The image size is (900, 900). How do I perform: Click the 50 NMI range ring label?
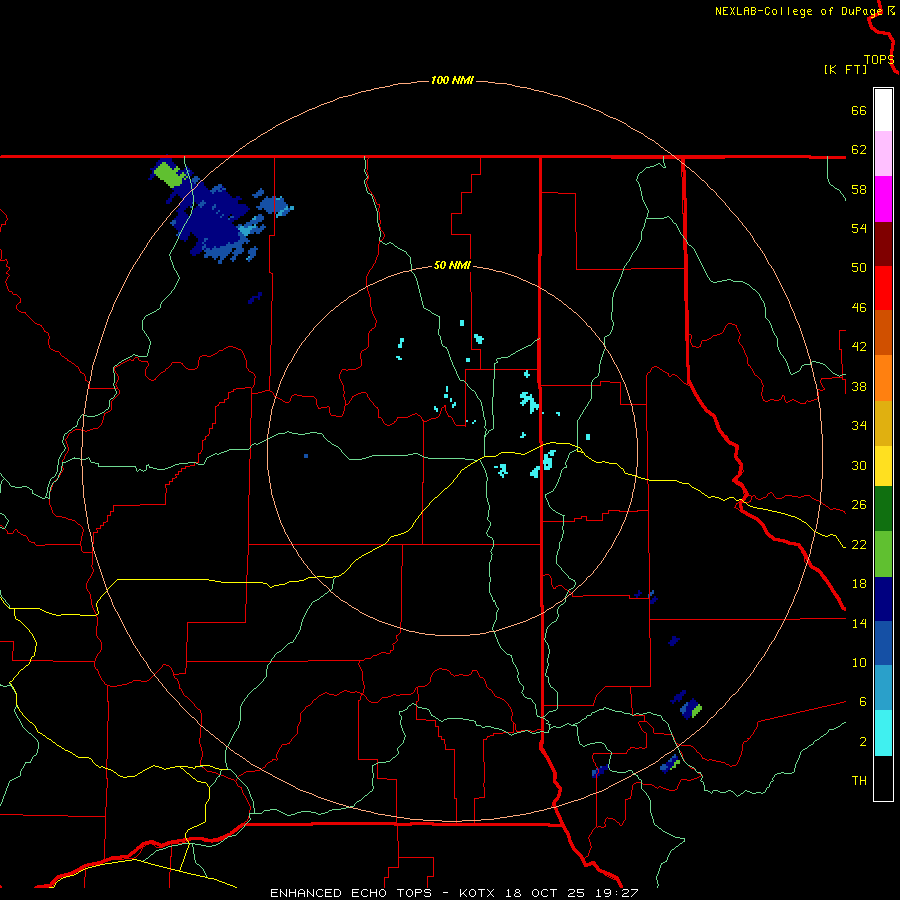click(452, 265)
